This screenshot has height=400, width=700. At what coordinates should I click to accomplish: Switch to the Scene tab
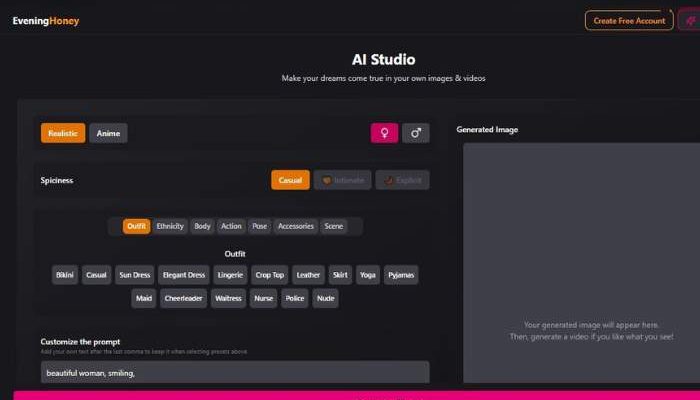(334, 226)
